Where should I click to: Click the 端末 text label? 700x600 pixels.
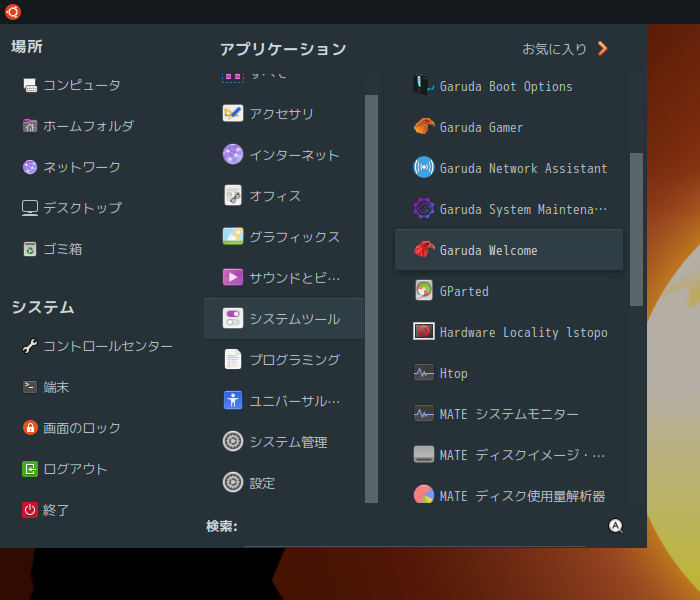click(56, 387)
